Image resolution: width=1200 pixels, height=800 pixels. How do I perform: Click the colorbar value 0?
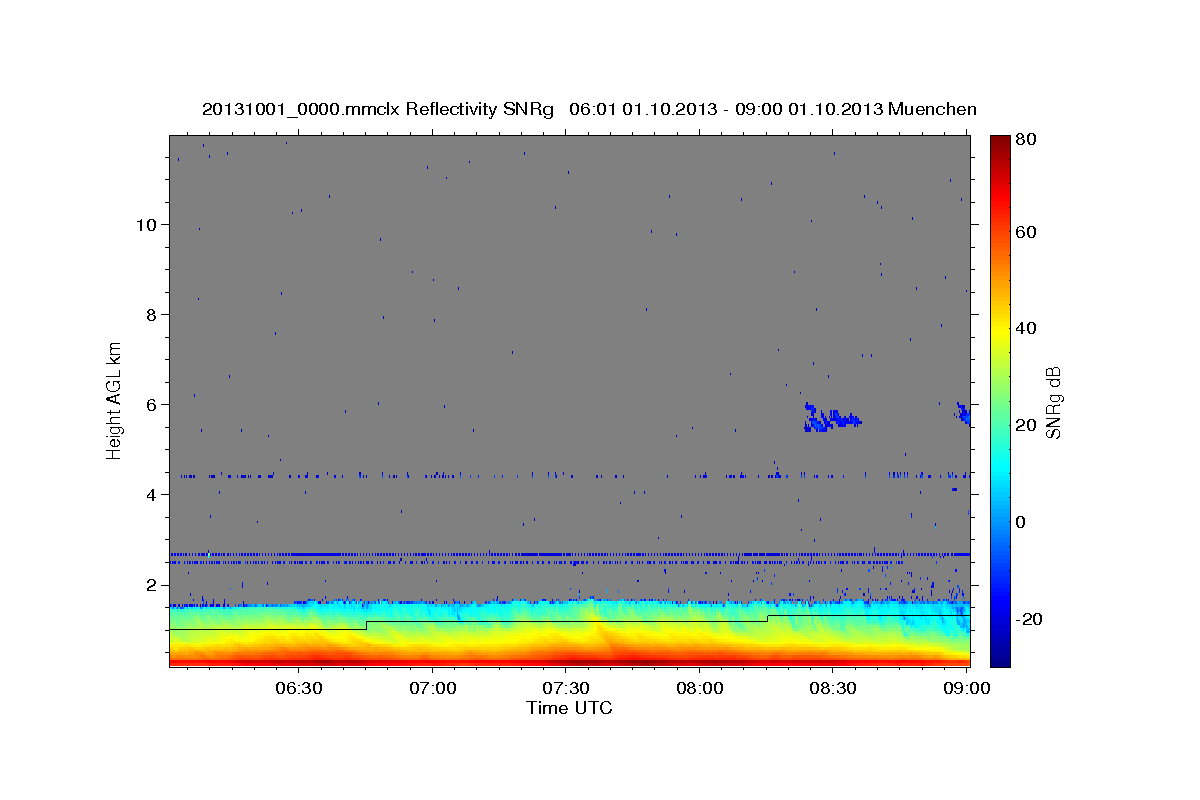click(x=1021, y=522)
